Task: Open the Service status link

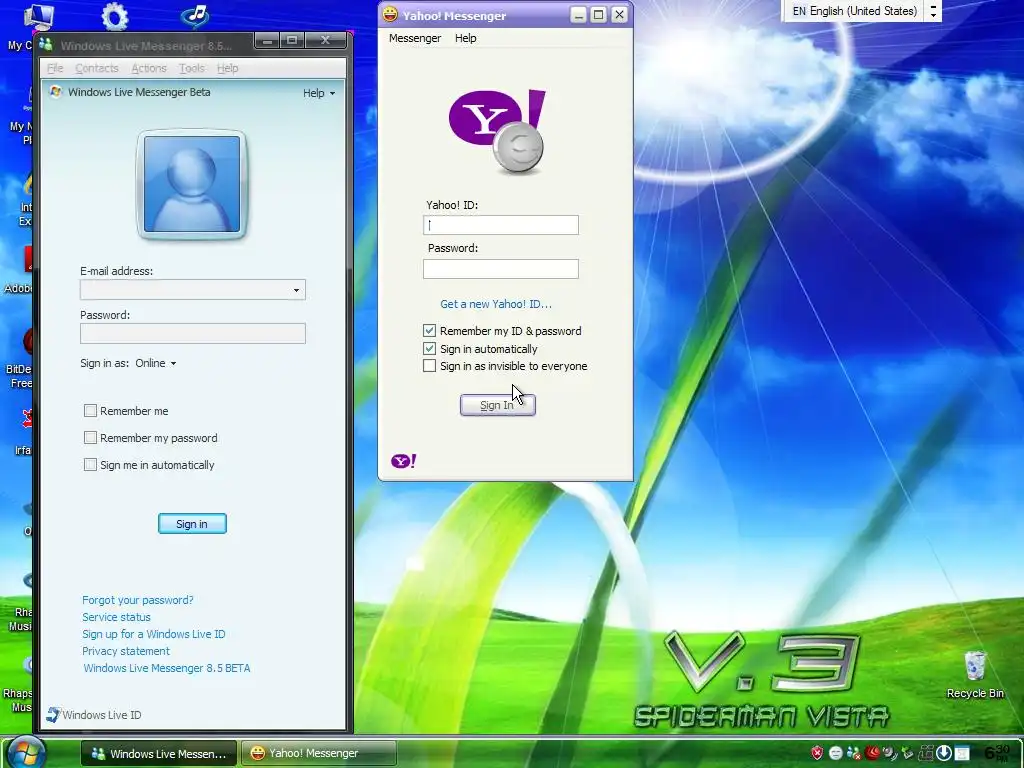Action: point(116,616)
